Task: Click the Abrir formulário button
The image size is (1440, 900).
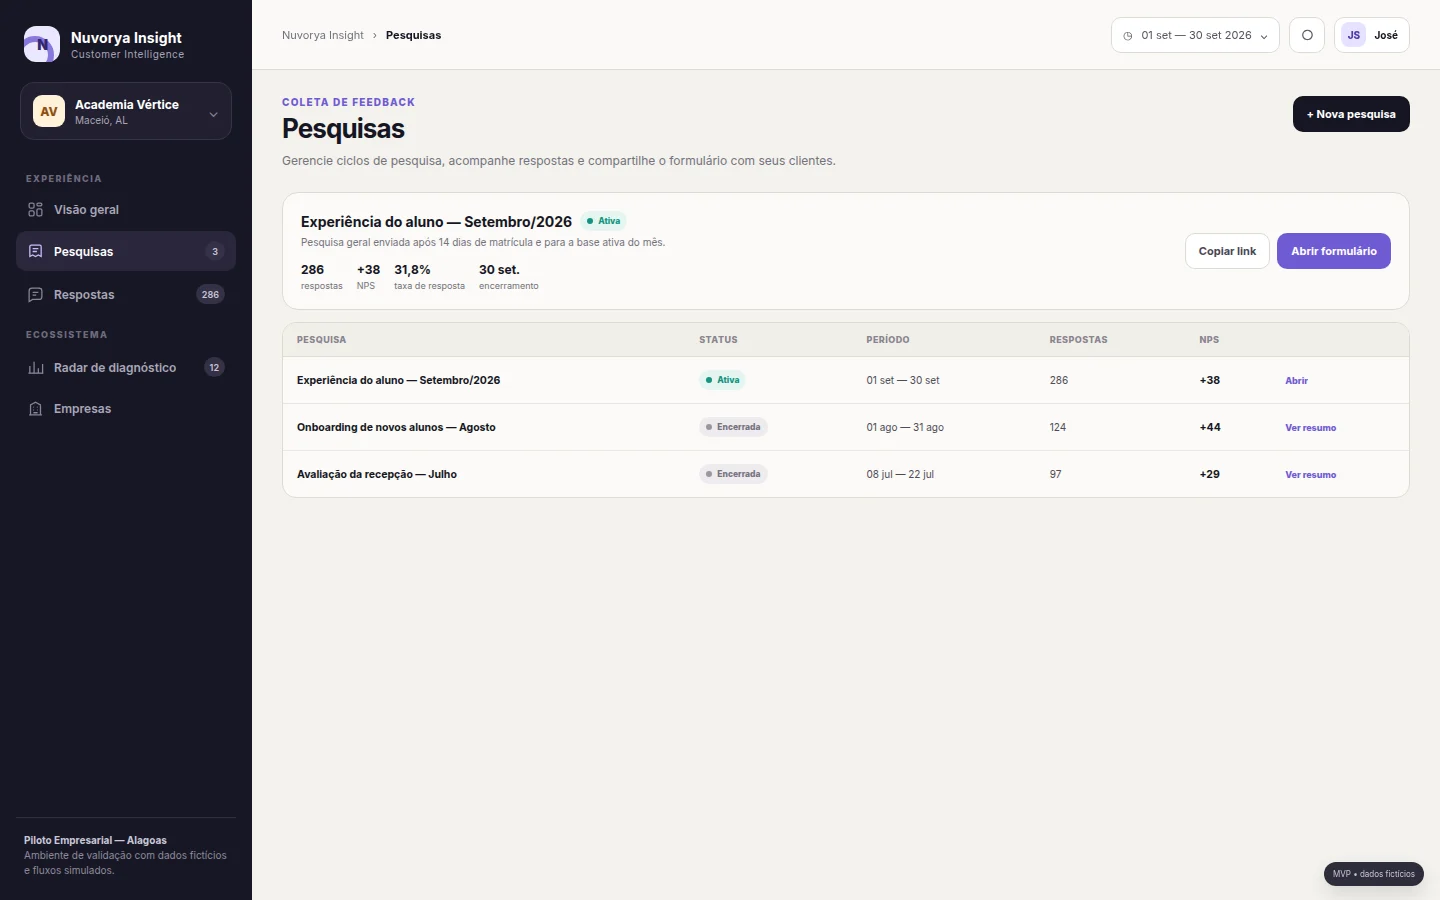Action: click(1334, 251)
